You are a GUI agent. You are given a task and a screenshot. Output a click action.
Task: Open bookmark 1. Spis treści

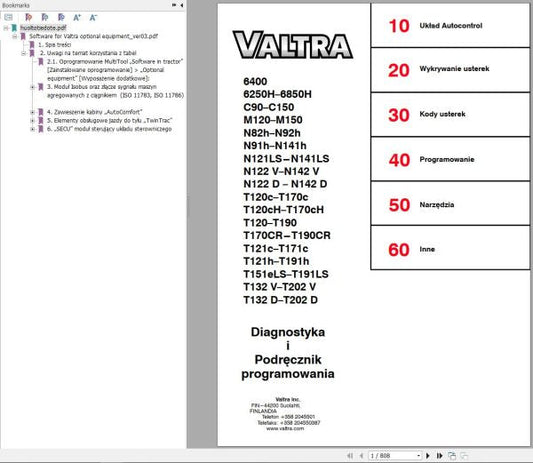pos(55,45)
